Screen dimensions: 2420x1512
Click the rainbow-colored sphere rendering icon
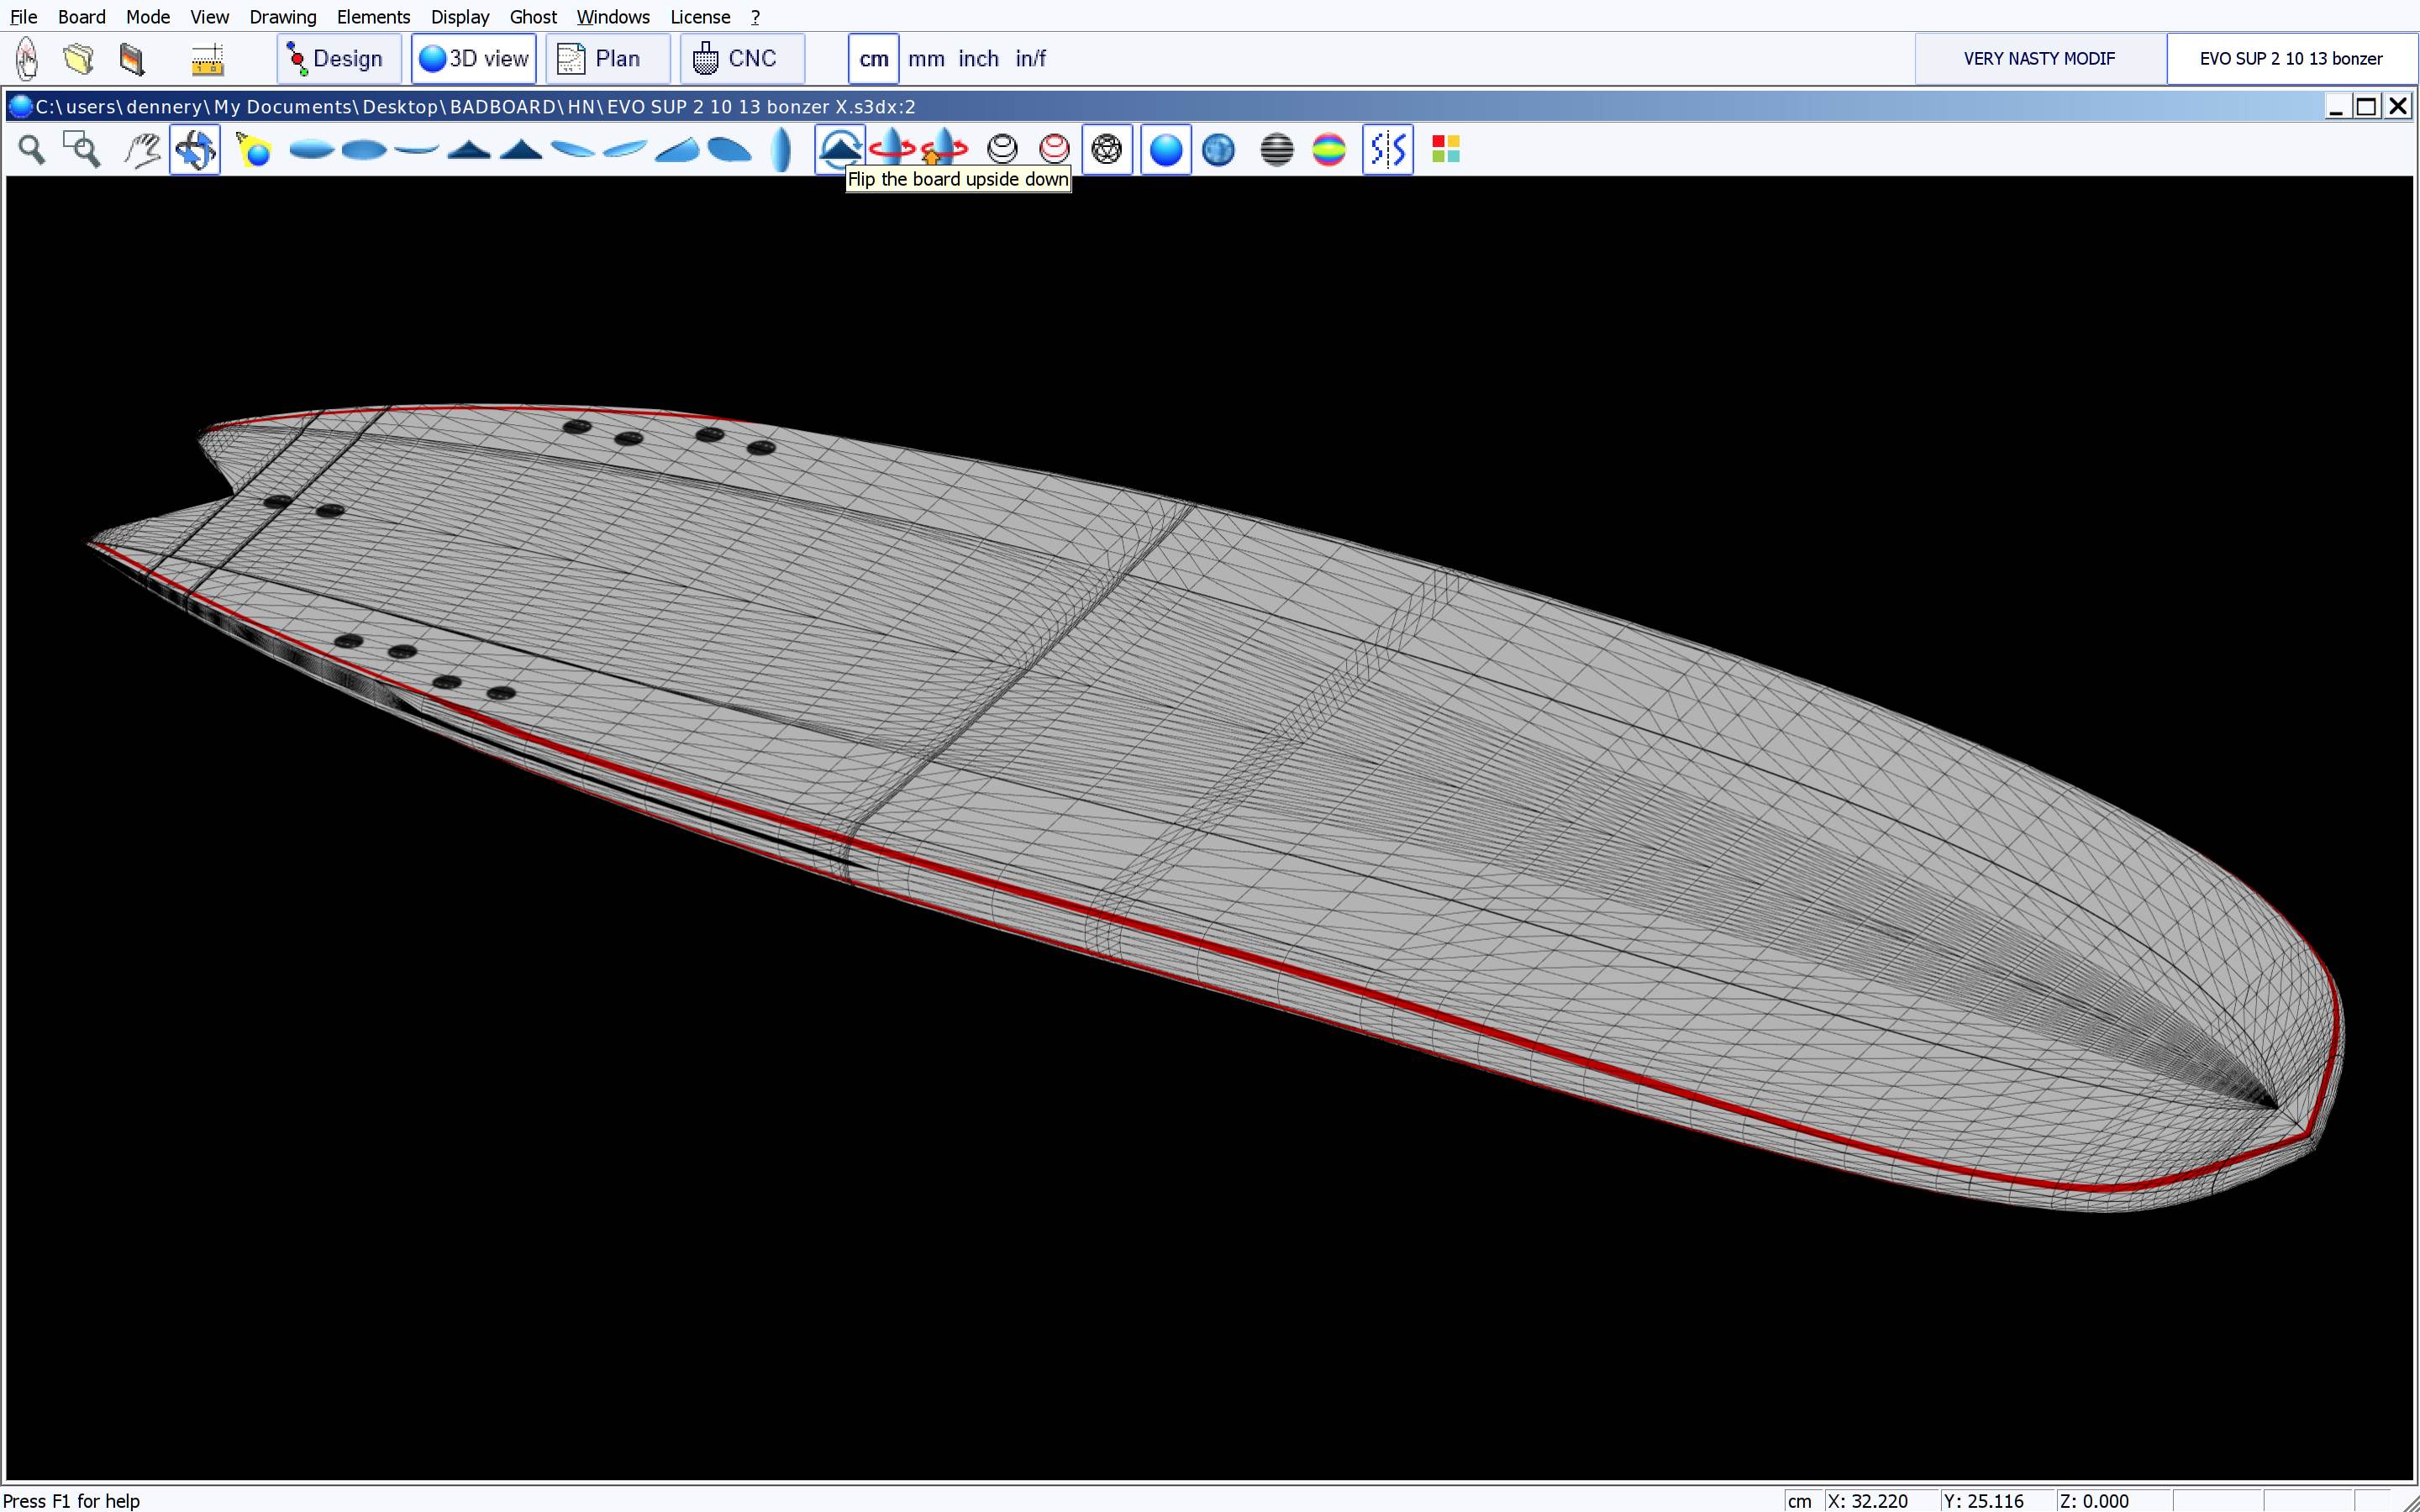click(x=1329, y=150)
